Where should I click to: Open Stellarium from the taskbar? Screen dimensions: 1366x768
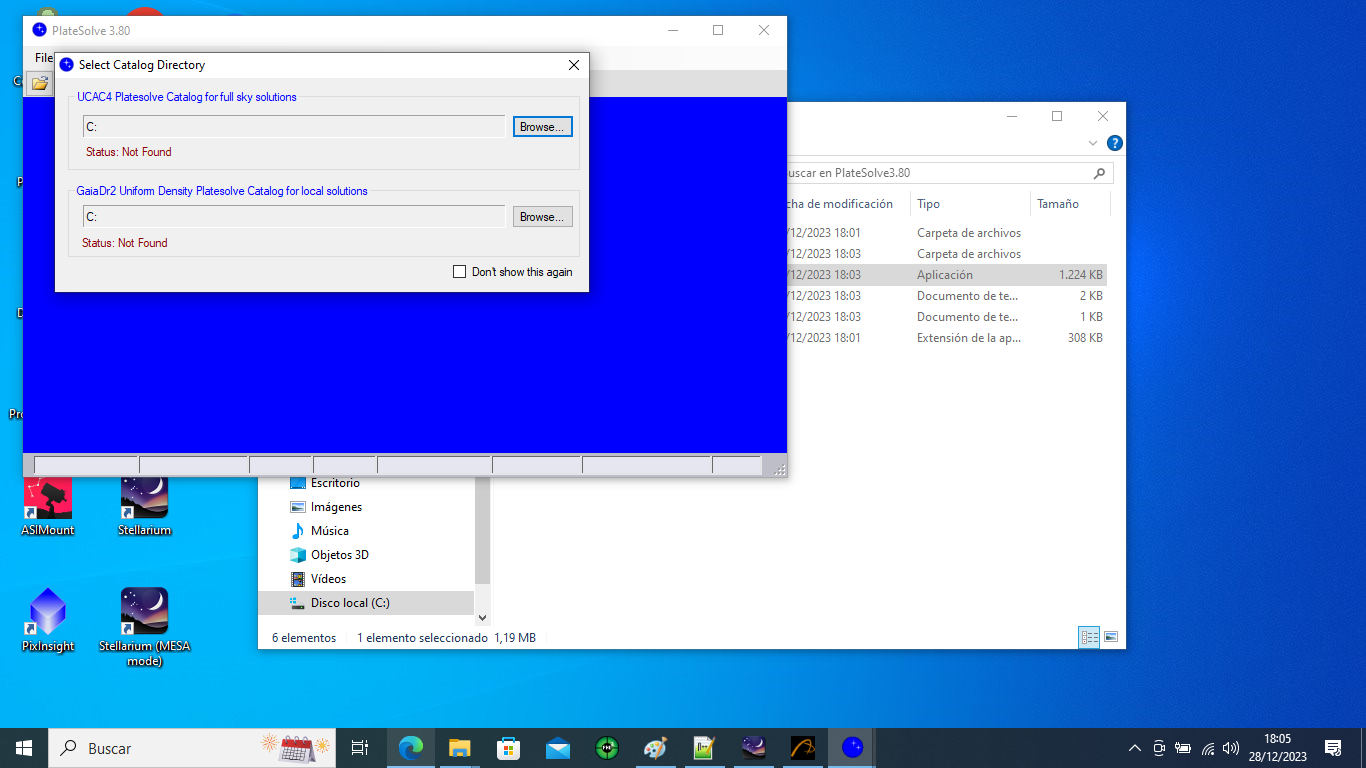754,748
